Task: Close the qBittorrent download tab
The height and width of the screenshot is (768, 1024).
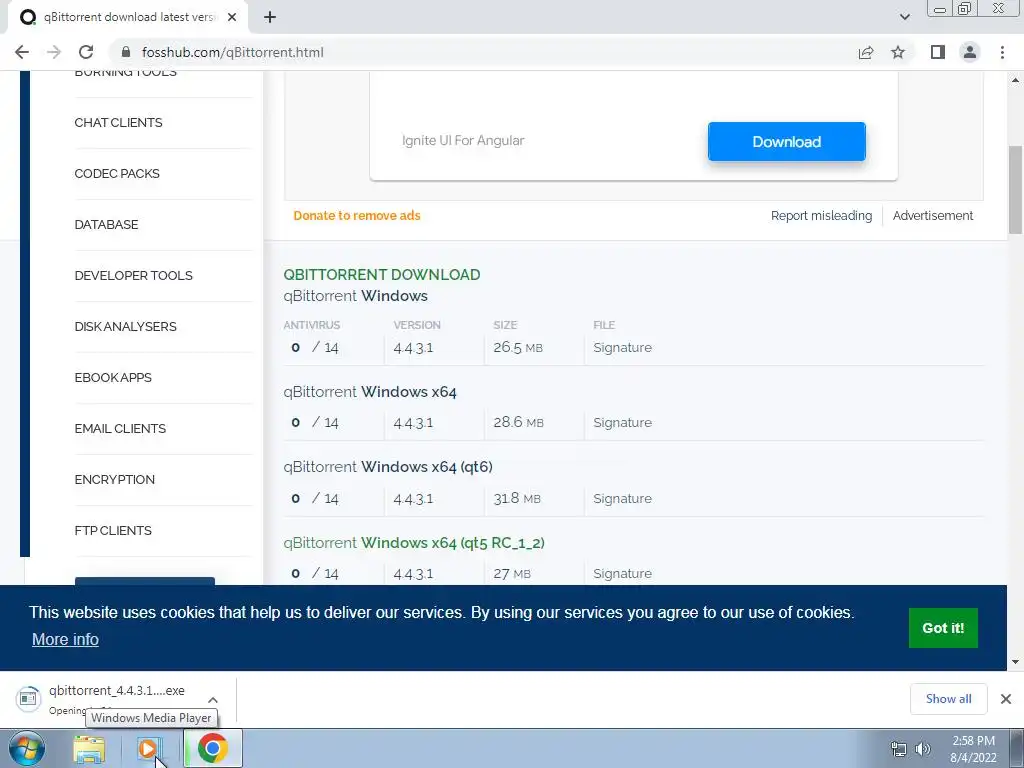Action: (232, 17)
